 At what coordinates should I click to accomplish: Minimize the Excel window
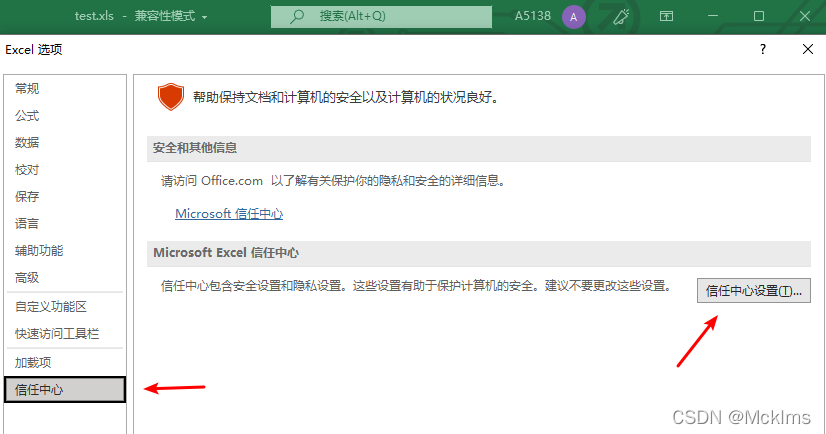(x=713, y=16)
